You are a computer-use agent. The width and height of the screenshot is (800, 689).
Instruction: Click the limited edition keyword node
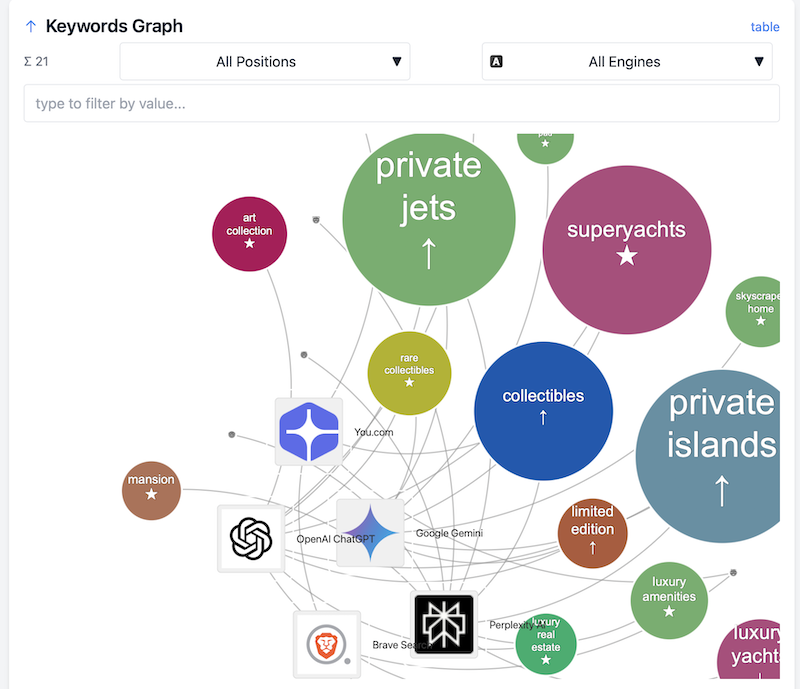(592, 534)
